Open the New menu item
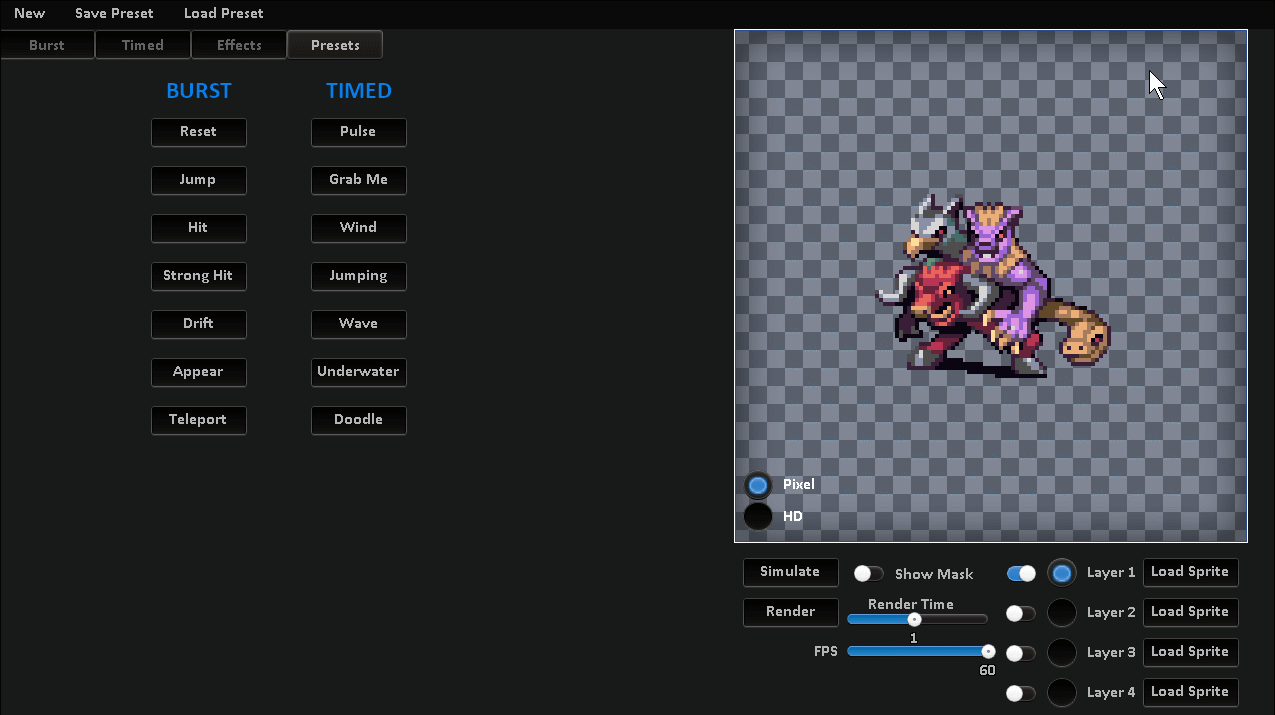1275x715 pixels. 29,13
